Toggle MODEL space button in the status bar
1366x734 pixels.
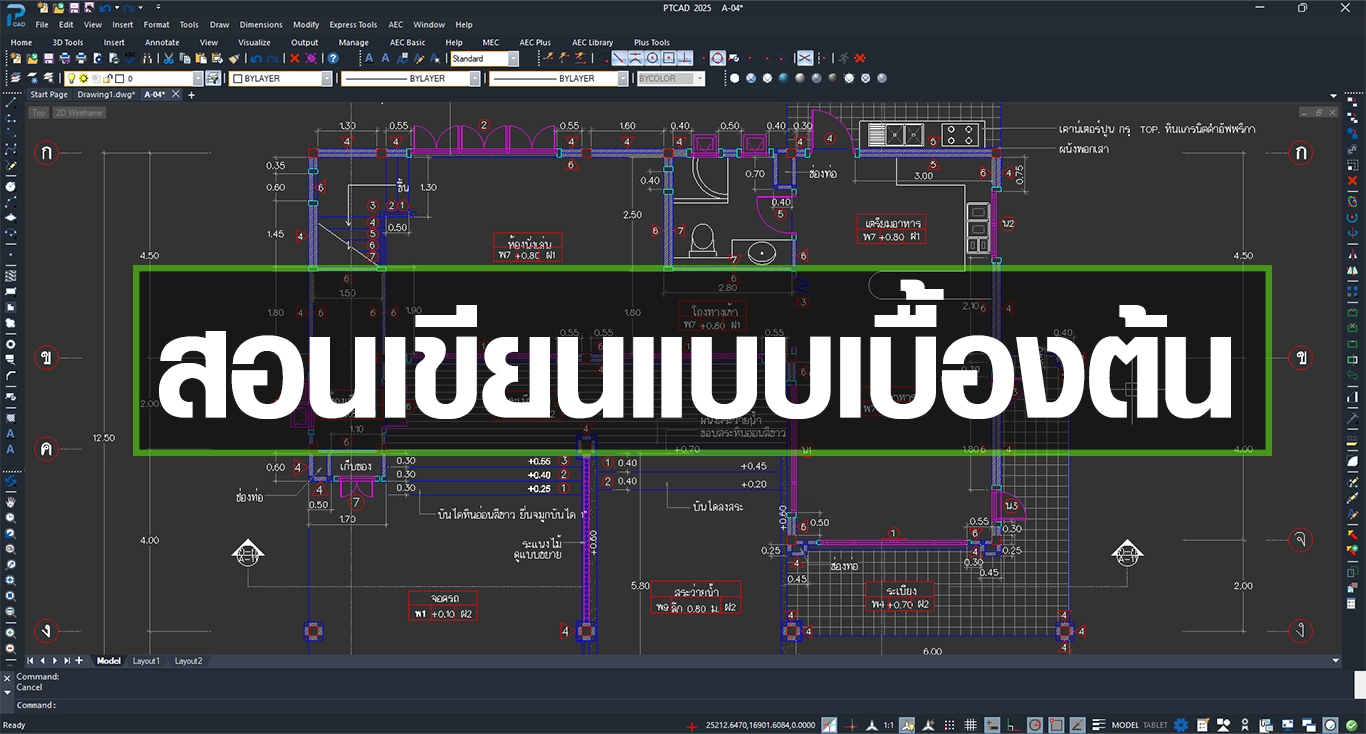(1125, 725)
